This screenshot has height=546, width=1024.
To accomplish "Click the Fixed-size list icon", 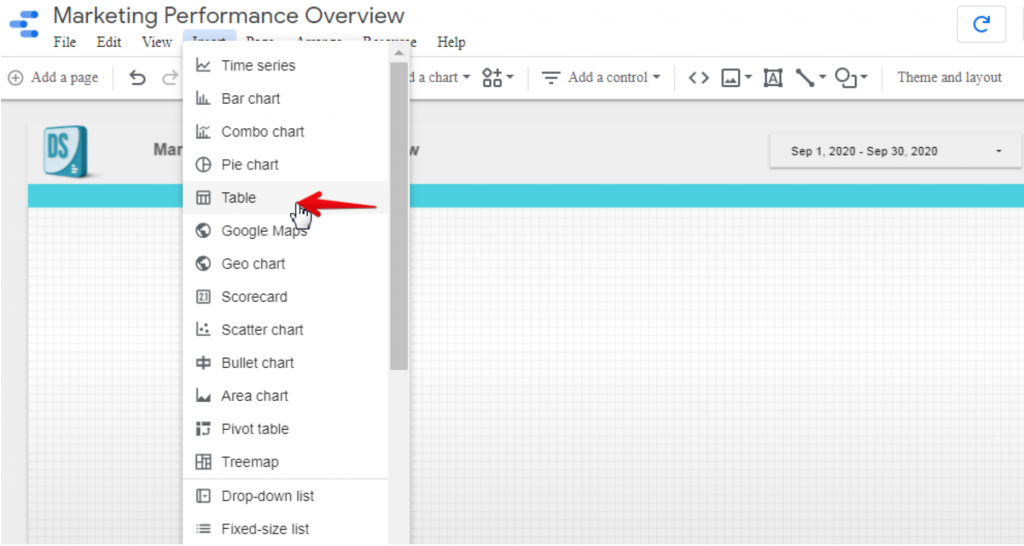I will pos(203,528).
